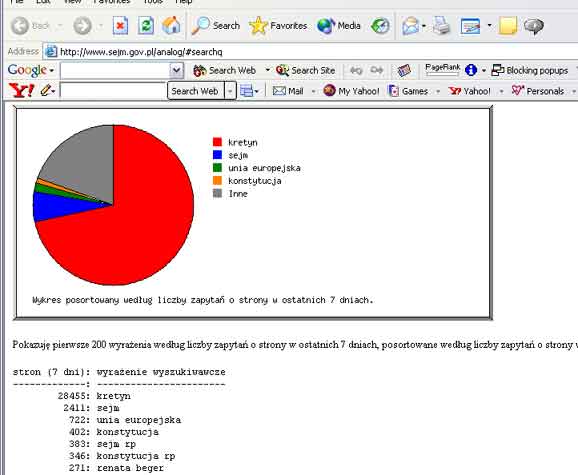
Task: Click the PageRank indicator
Action: pos(442,70)
